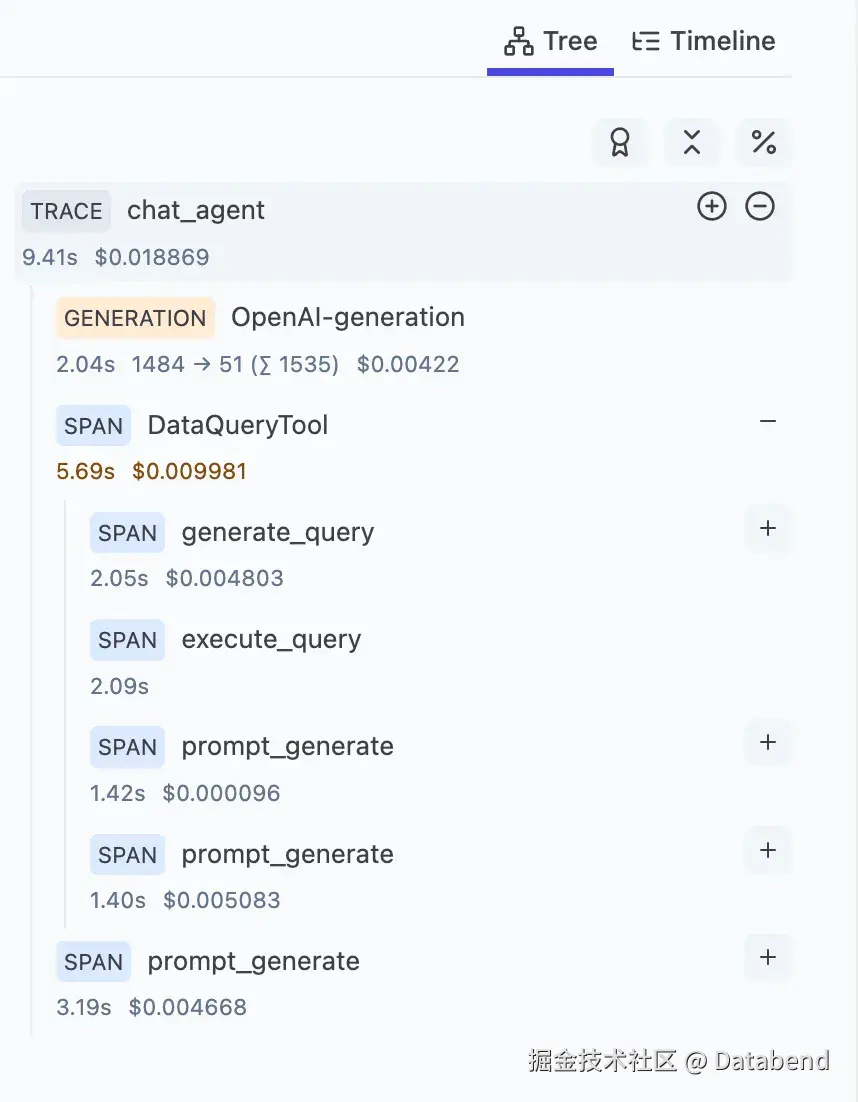The width and height of the screenshot is (858, 1102).
Task: Collapse the DataQueryTool span
Action: (x=768, y=422)
